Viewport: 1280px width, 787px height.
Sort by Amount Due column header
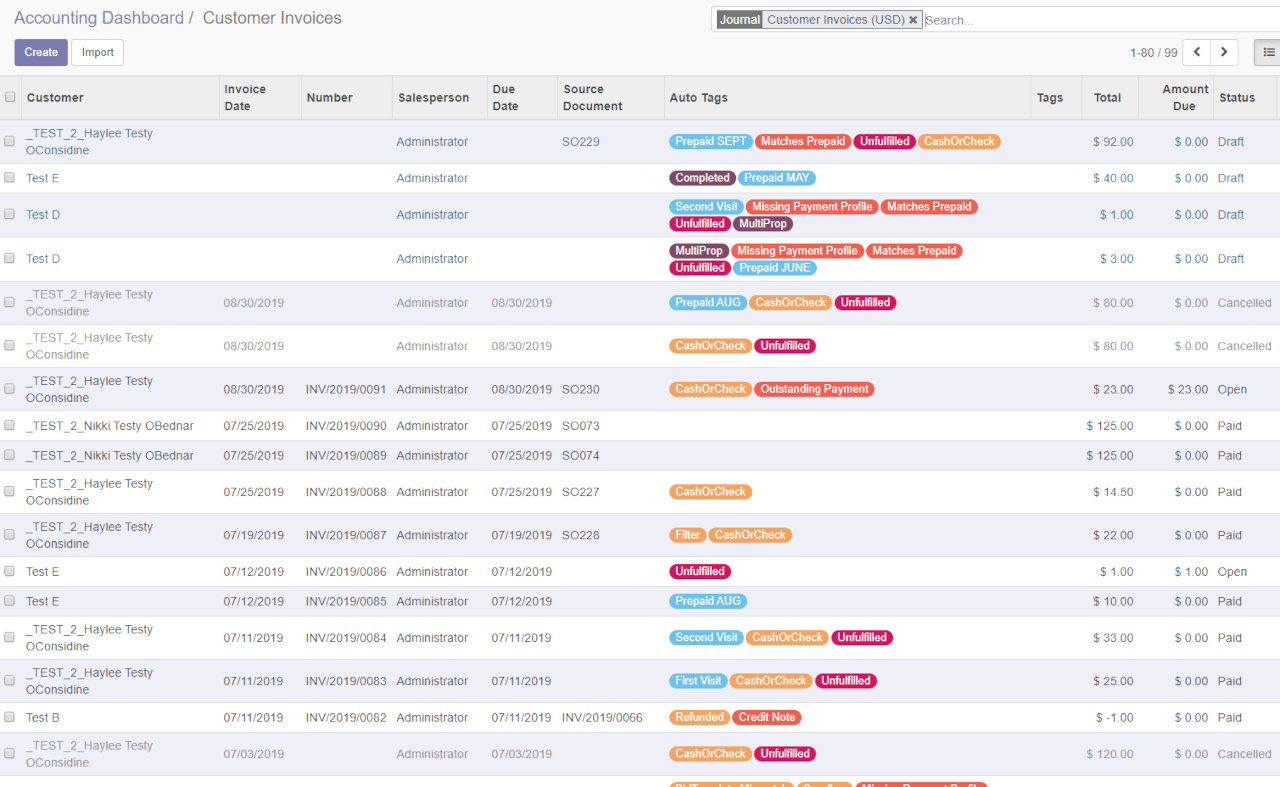pyautogui.click(x=1185, y=97)
